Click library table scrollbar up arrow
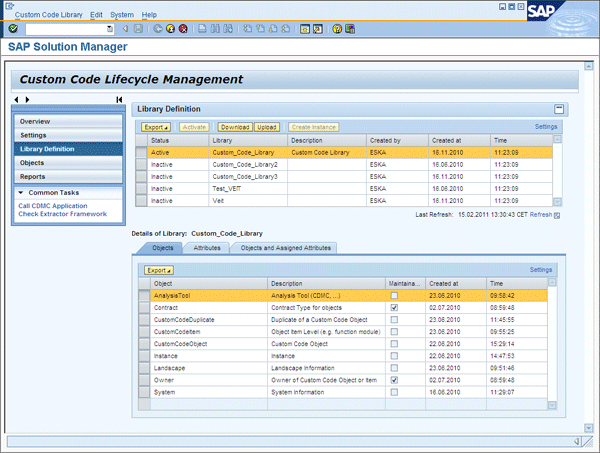 (x=558, y=139)
